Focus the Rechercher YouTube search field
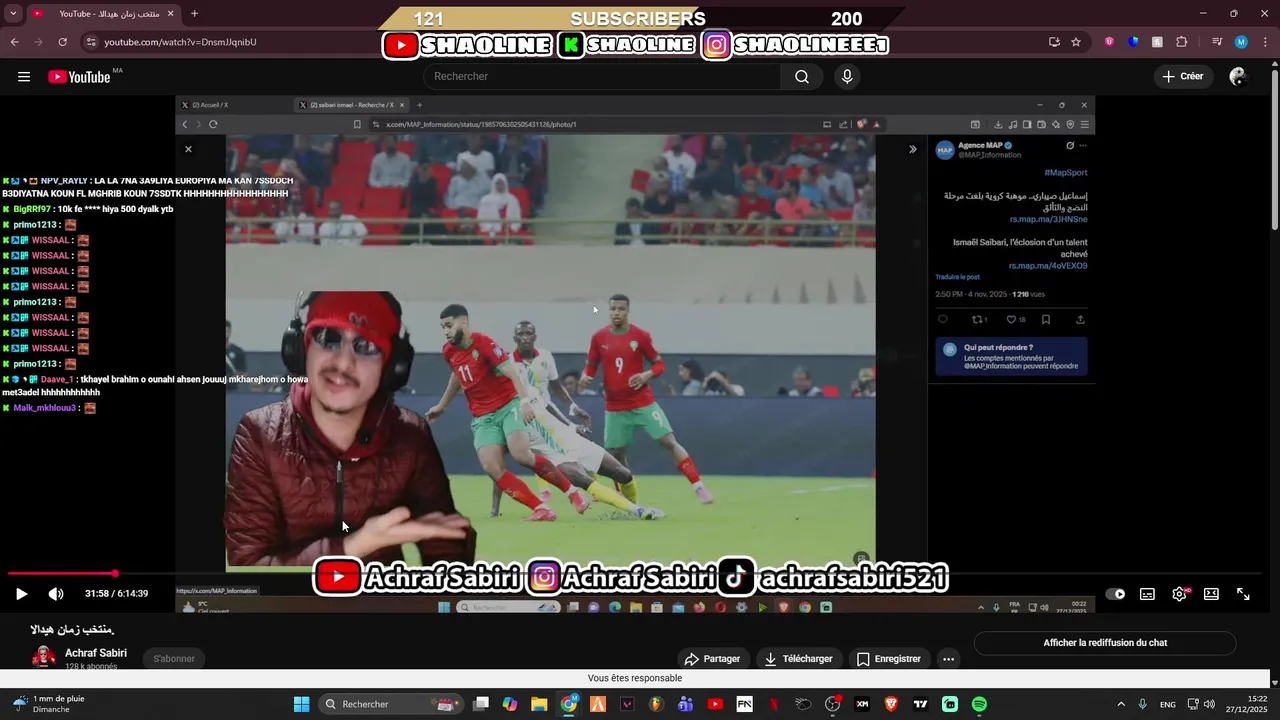This screenshot has height=720, width=1280. pyautogui.click(x=603, y=77)
